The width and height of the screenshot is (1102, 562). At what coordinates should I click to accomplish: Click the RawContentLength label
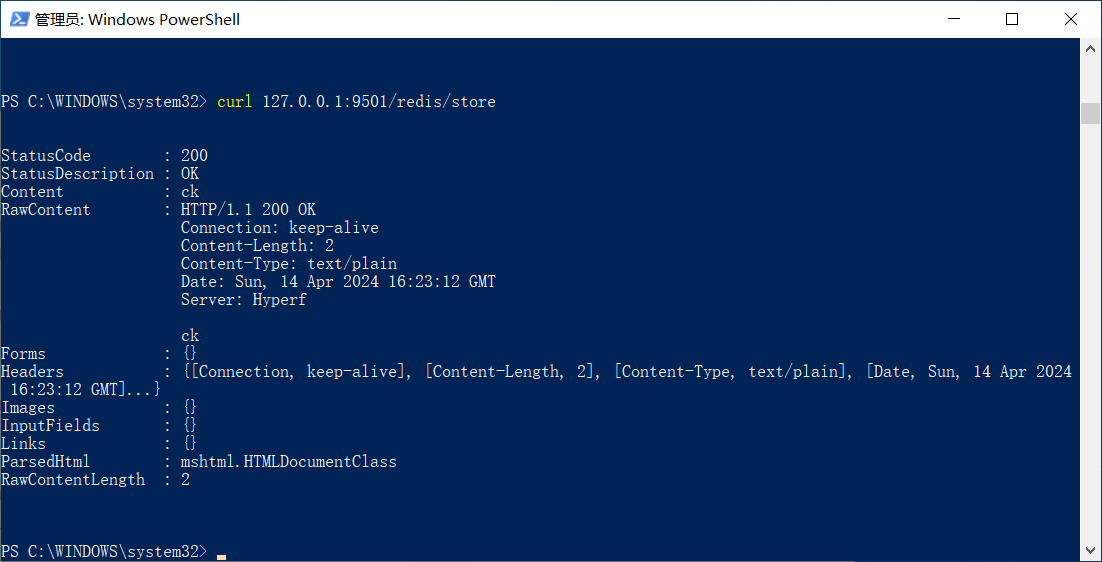(73, 480)
